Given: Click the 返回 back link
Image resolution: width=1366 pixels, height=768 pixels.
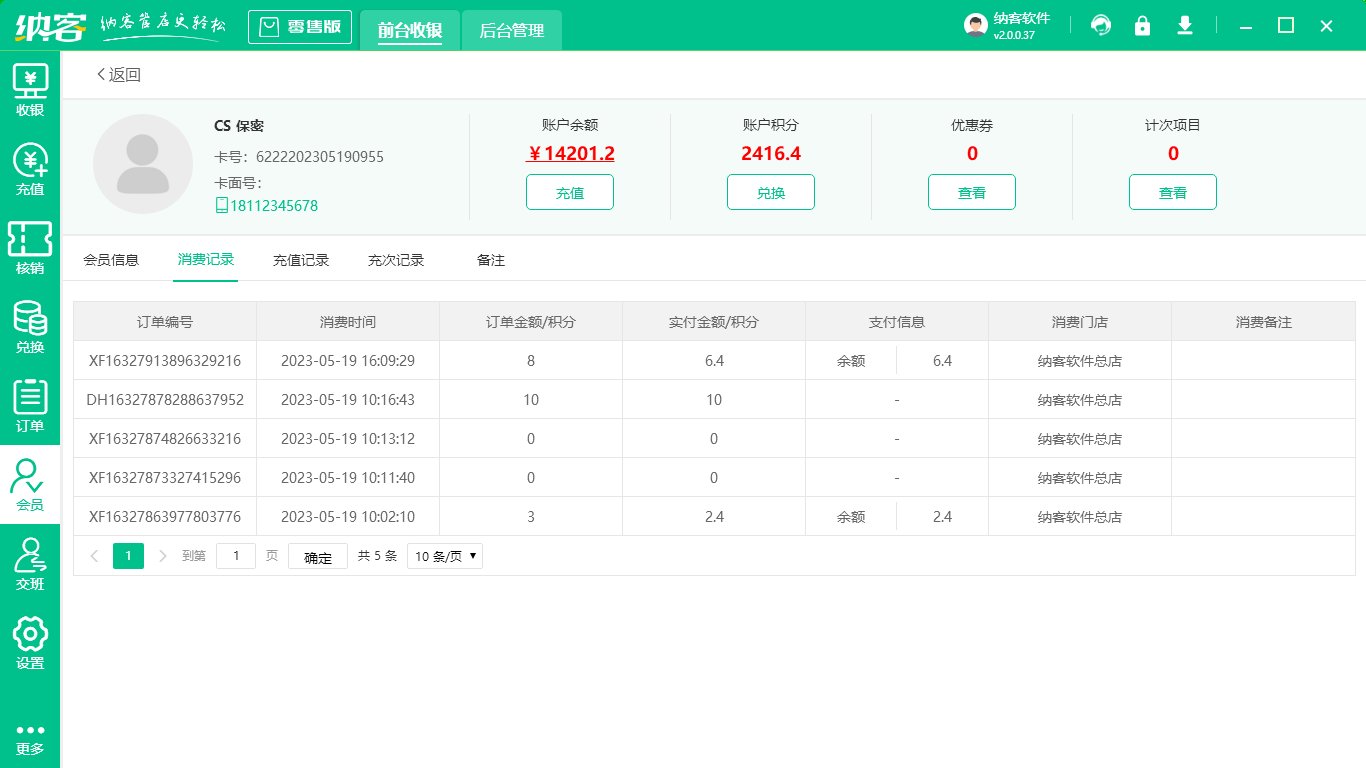Looking at the screenshot, I should pos(119,75).
